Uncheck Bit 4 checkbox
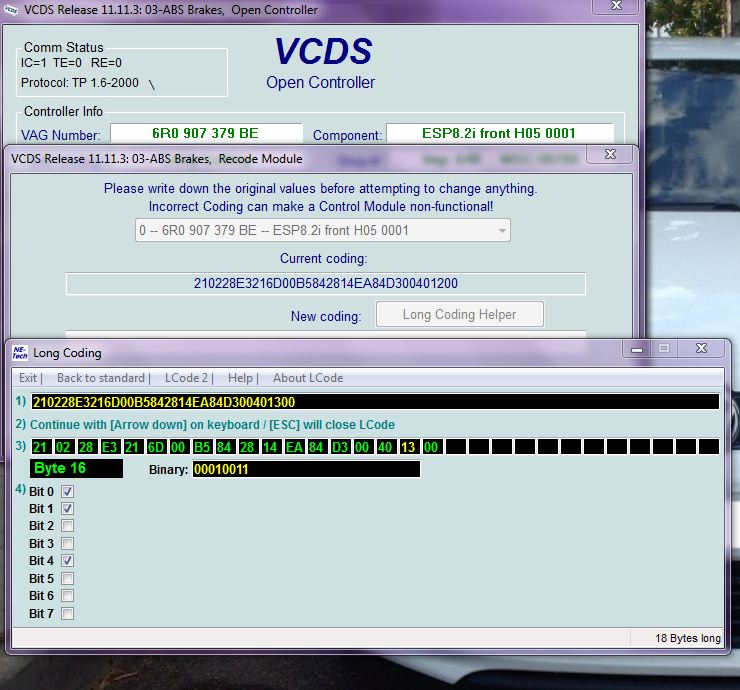Image resolution: width=740 pixels, height=690 pixels. pyautogui.click(x=67, y=561)
